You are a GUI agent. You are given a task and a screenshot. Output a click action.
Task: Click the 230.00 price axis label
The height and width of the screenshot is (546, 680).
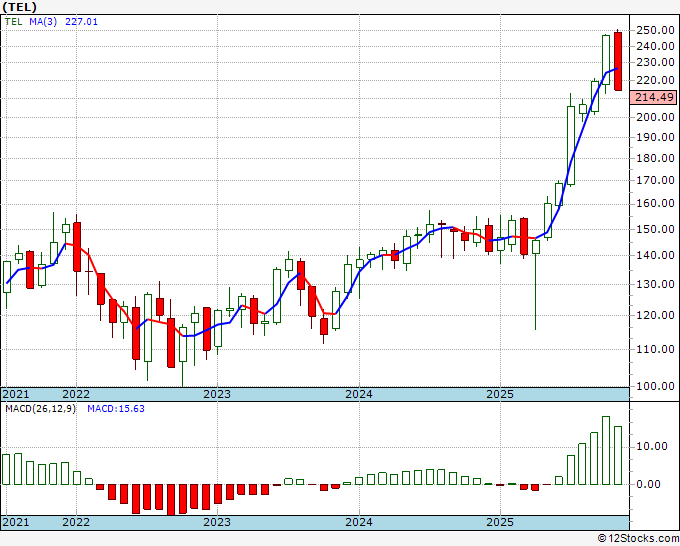point(655,62)
